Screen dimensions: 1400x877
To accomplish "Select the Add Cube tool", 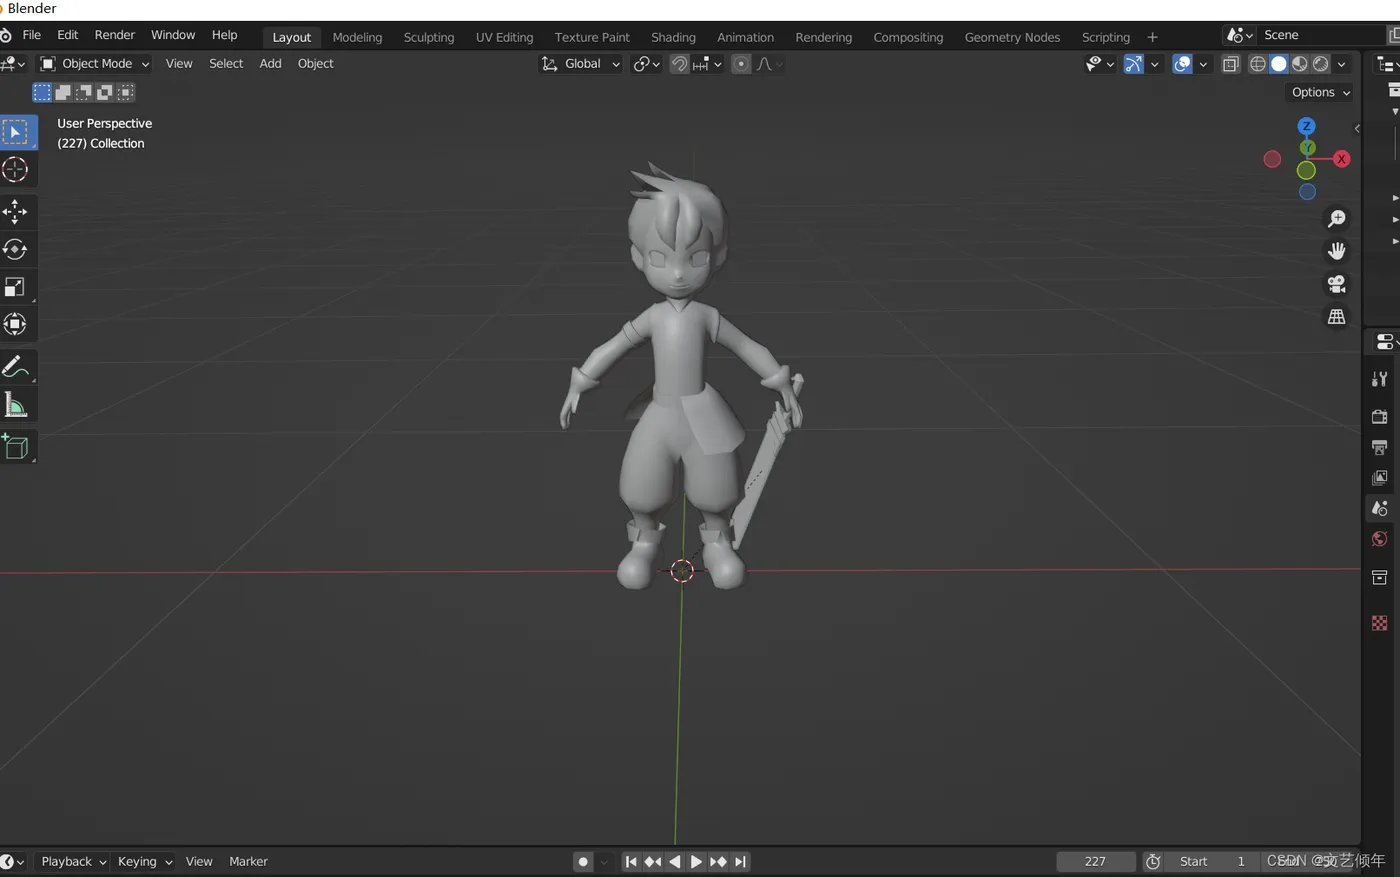I will click(x=15, y=446).
